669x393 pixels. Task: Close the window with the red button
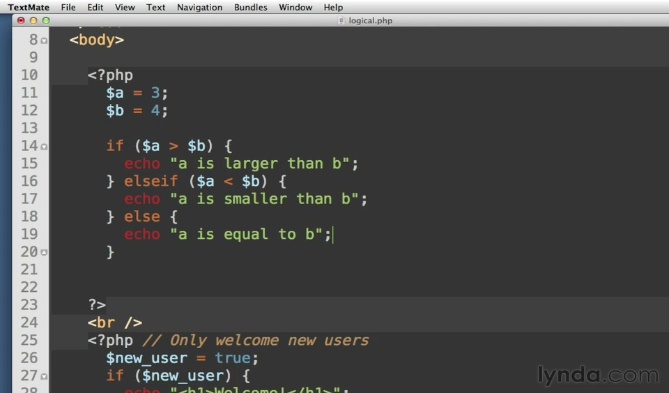coord(21,20)
